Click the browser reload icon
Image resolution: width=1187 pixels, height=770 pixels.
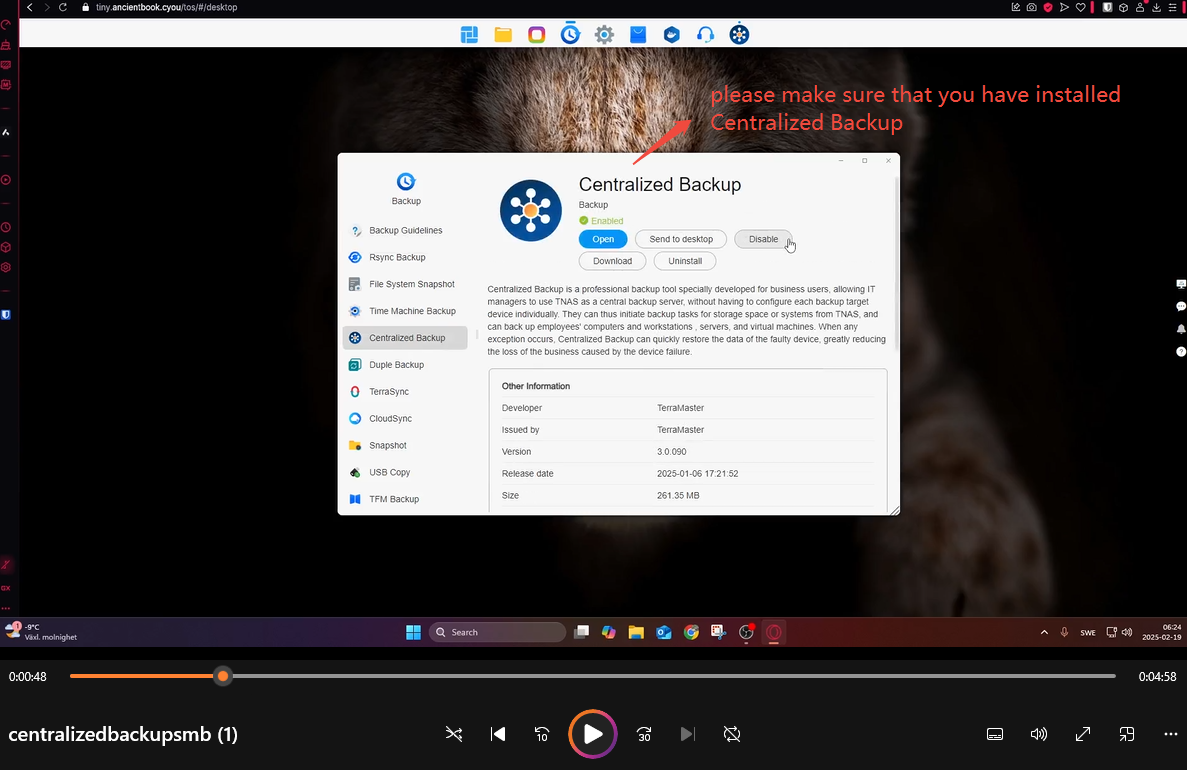click(x=63, y=8)
